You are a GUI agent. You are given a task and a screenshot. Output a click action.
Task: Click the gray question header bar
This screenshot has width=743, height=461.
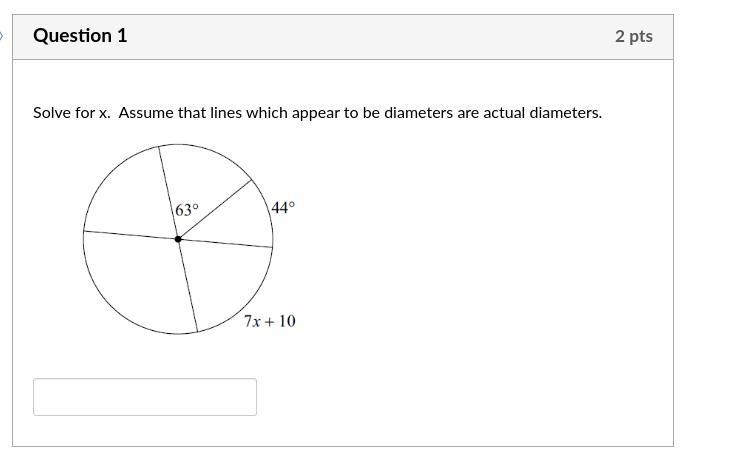343,37
